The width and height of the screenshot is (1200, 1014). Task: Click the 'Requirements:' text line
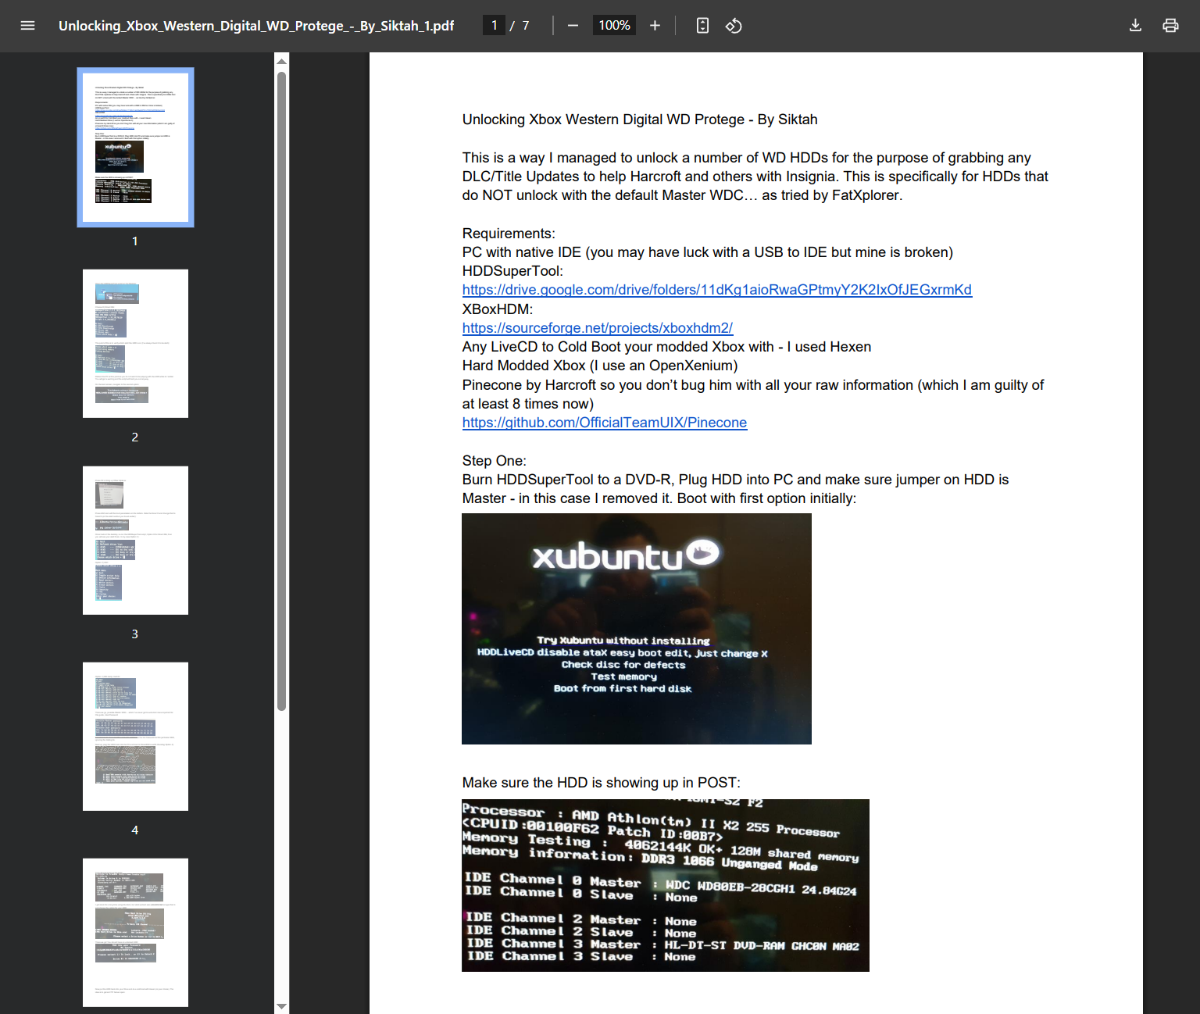pyautogui.click(x=508, y=233)
